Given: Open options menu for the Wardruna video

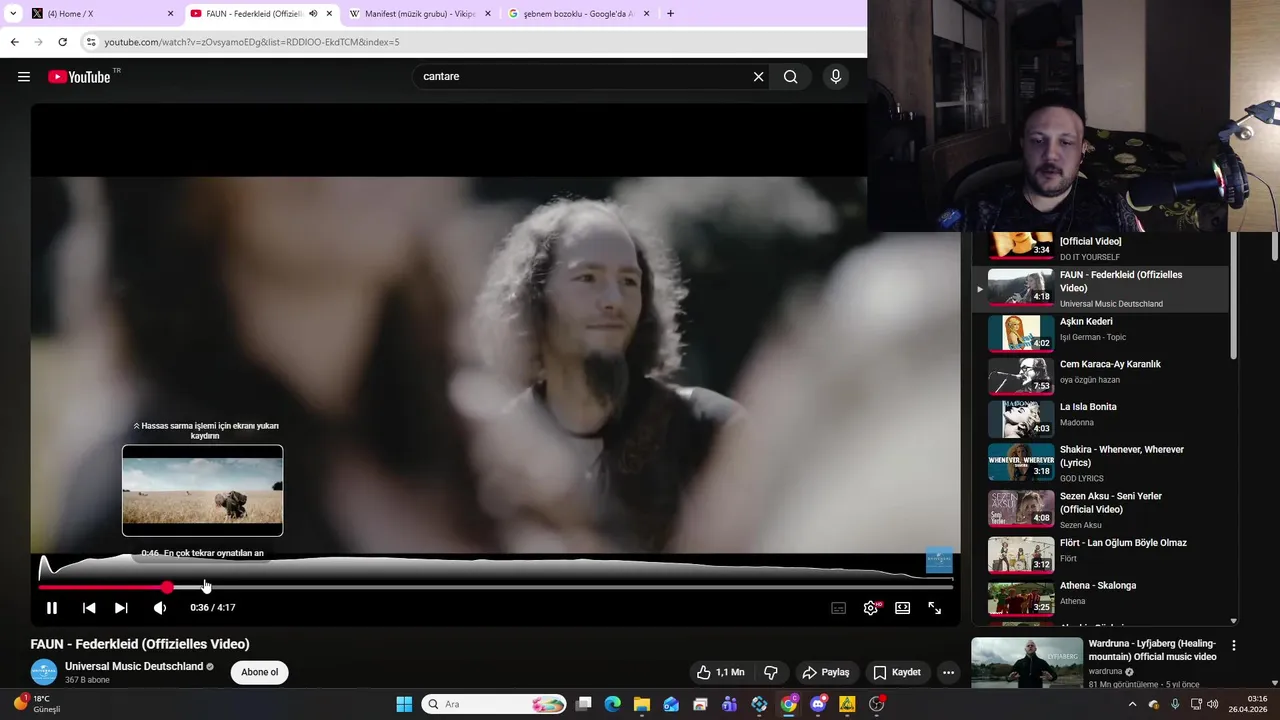Looking at the screenshot, I should (1234, 646).
